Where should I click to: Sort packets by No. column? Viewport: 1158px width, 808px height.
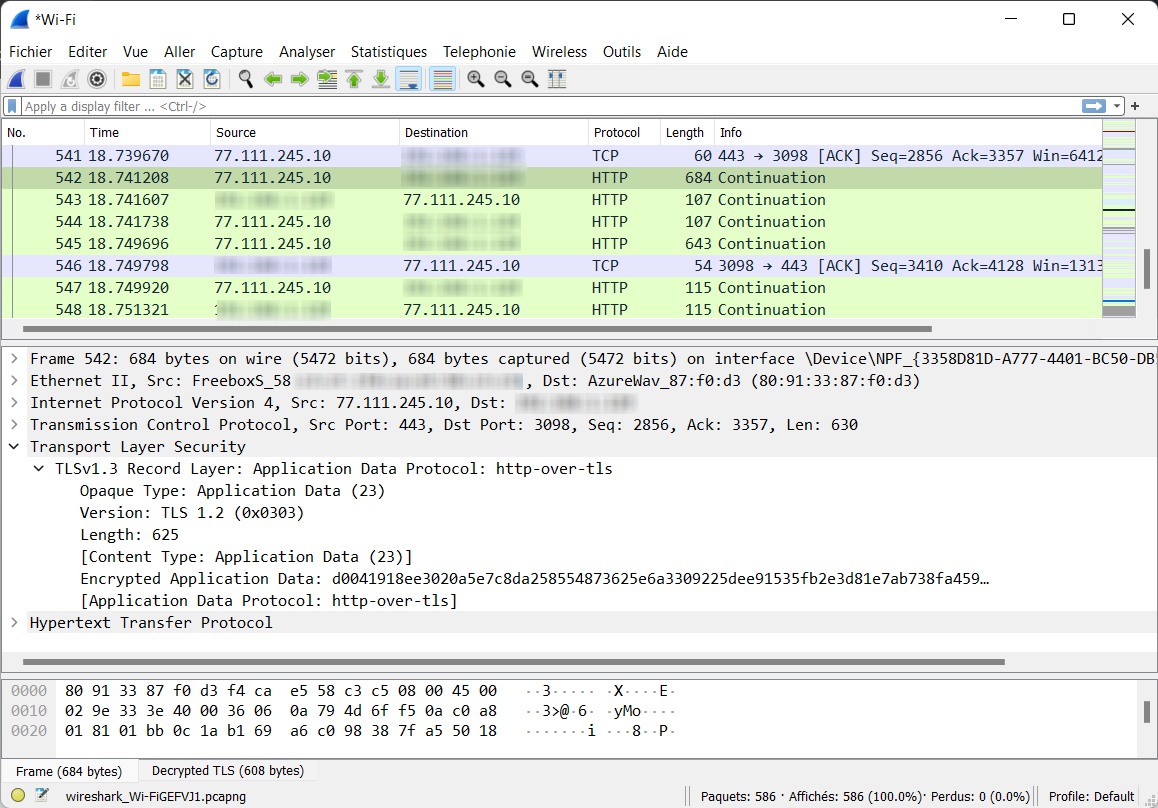tap(43, 133)
